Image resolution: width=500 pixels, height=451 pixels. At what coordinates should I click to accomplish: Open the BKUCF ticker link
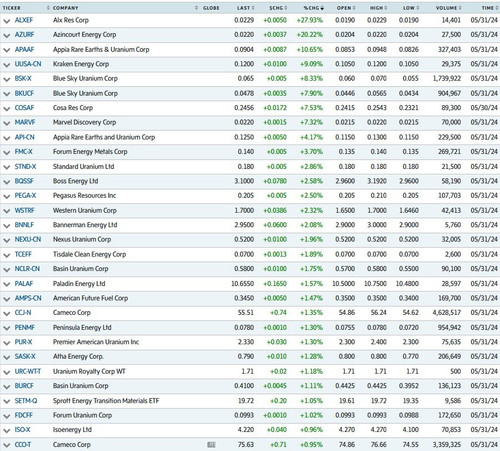point(24,93)
